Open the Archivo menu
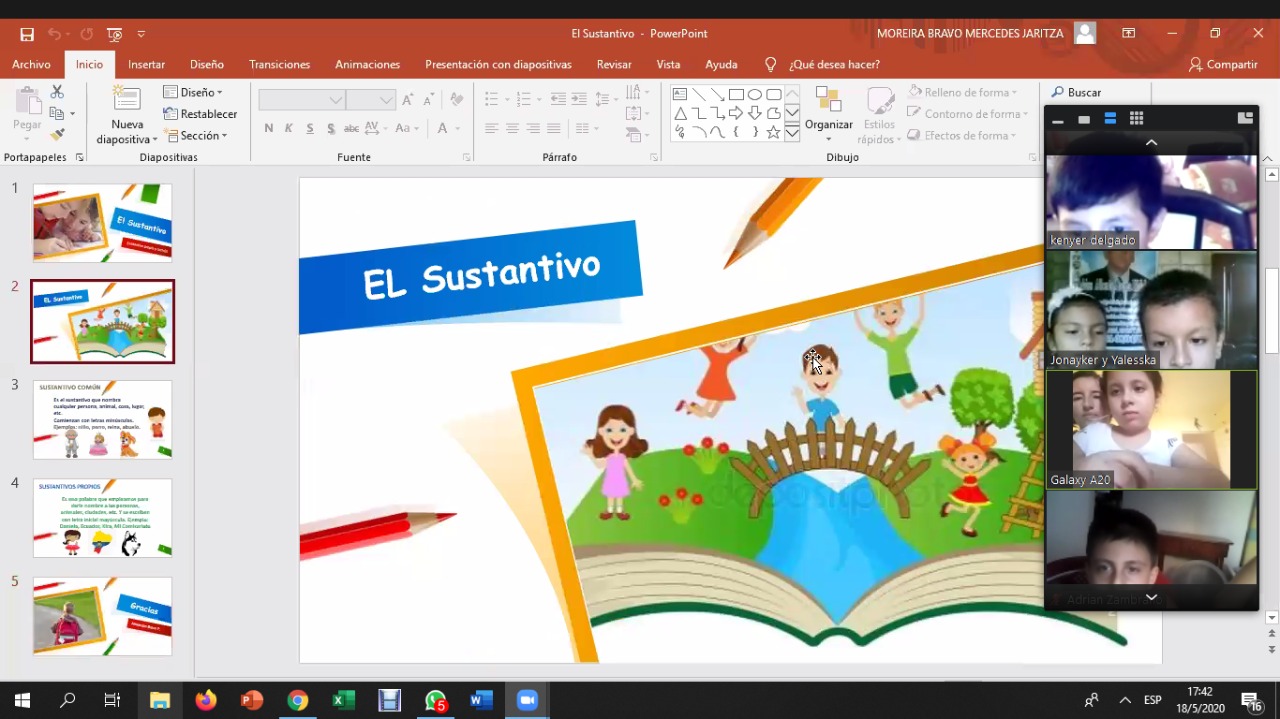Image resolution: width=1280 pixels, height=719 pixels. tap(31, 64)
